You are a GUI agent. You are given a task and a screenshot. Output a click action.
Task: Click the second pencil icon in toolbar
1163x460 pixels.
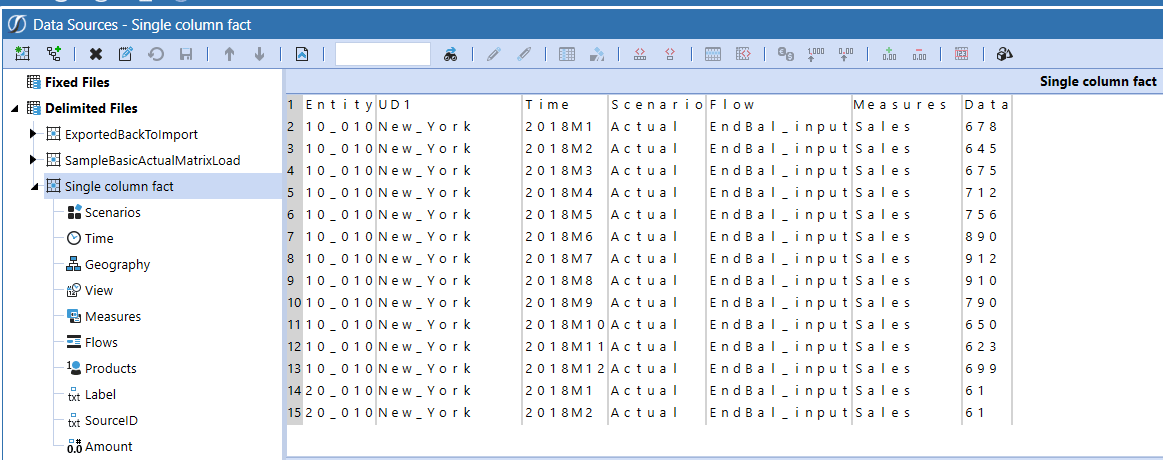(x=524, y=53)
